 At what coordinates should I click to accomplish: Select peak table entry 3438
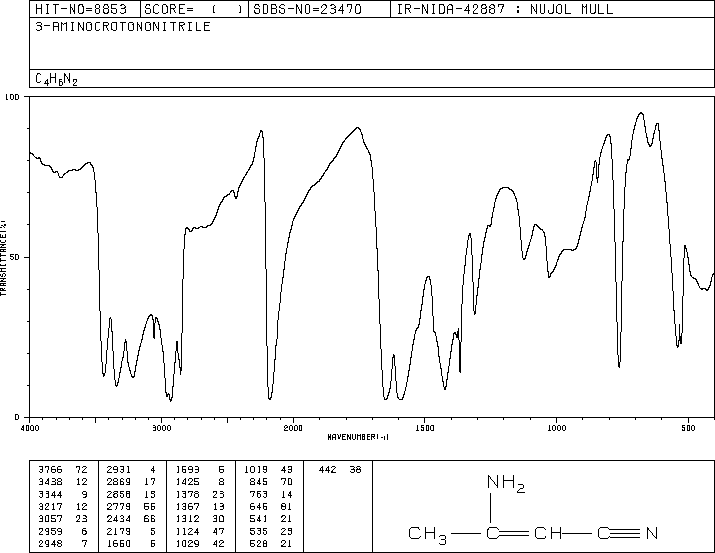pos(63,482)
